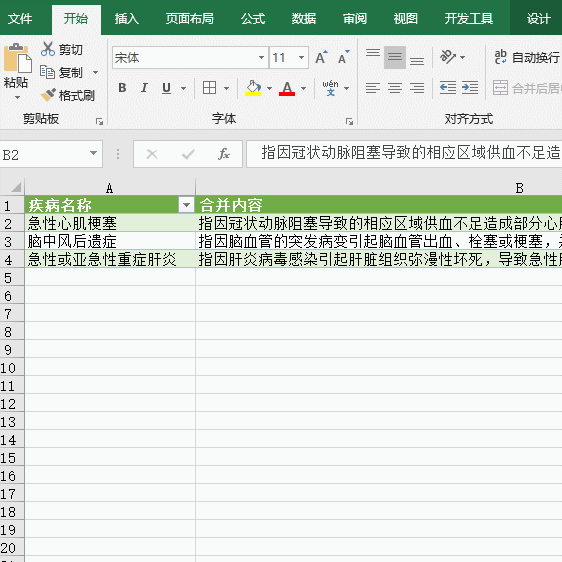The image size is (562, 562).
Task: Click the 粘贴 Paste button
Action: click(16, 71)
